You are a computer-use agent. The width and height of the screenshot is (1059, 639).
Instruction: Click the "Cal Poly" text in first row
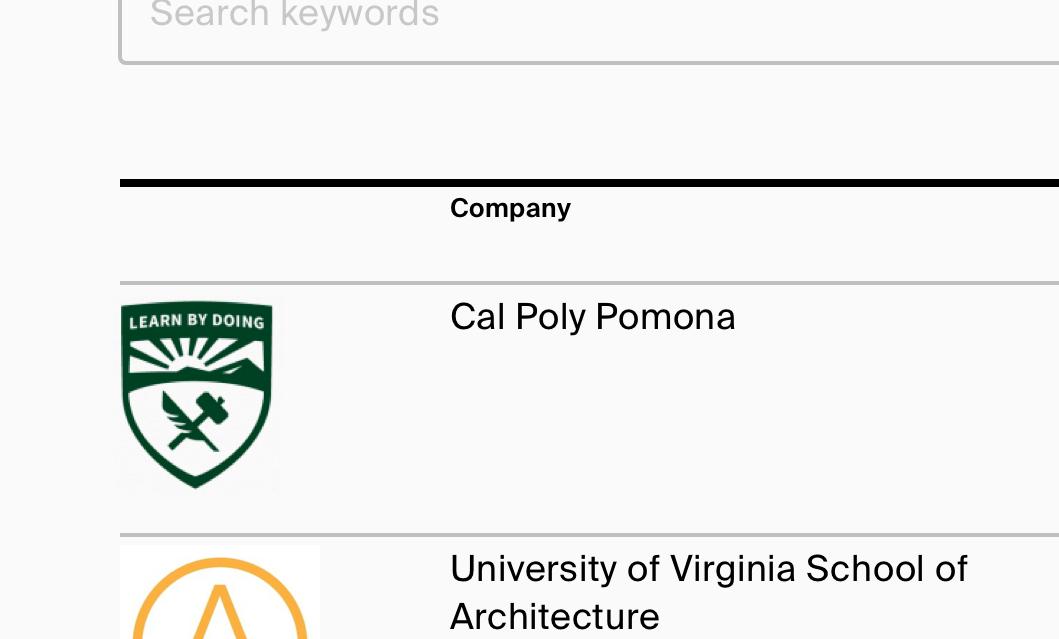point(518,317)
